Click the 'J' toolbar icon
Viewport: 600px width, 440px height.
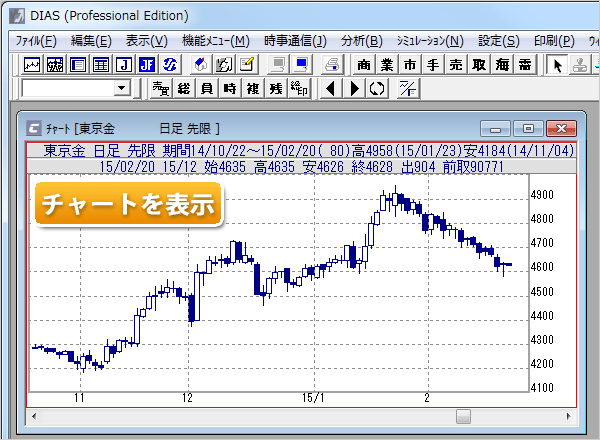pyautogui.click(x=124, y=65)
